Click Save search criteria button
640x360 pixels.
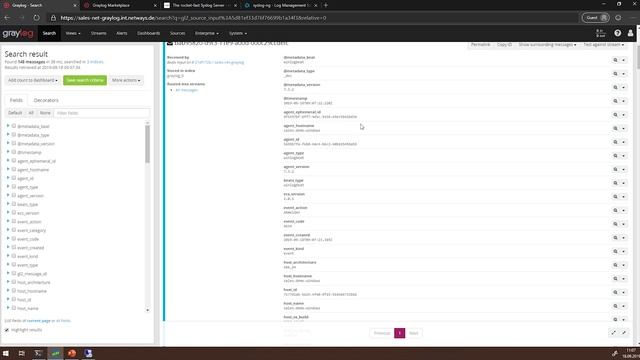(85, 80)
